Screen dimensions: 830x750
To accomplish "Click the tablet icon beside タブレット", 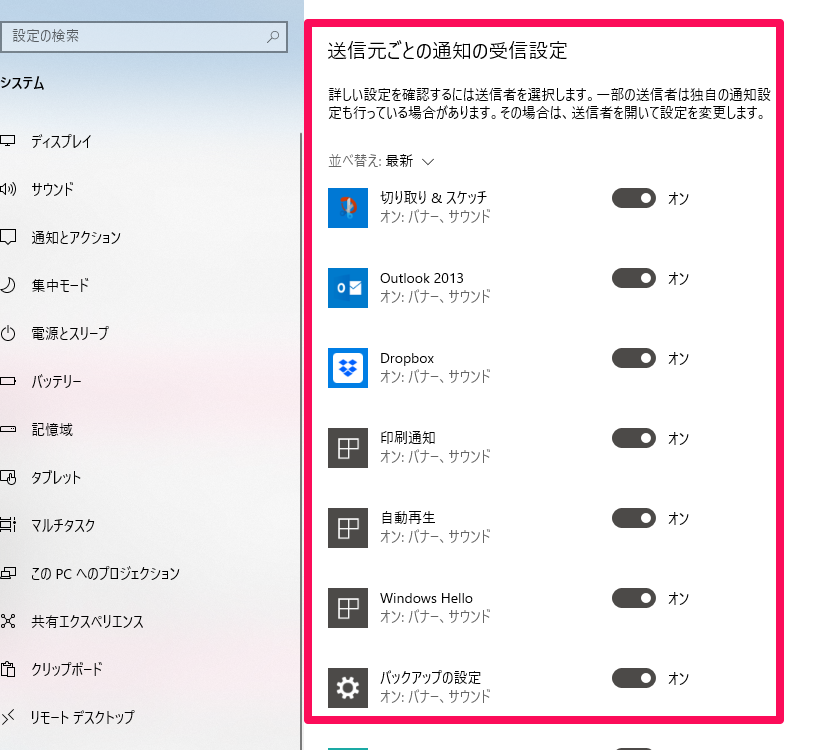I will pyautogui.click(x=8, y=477).
